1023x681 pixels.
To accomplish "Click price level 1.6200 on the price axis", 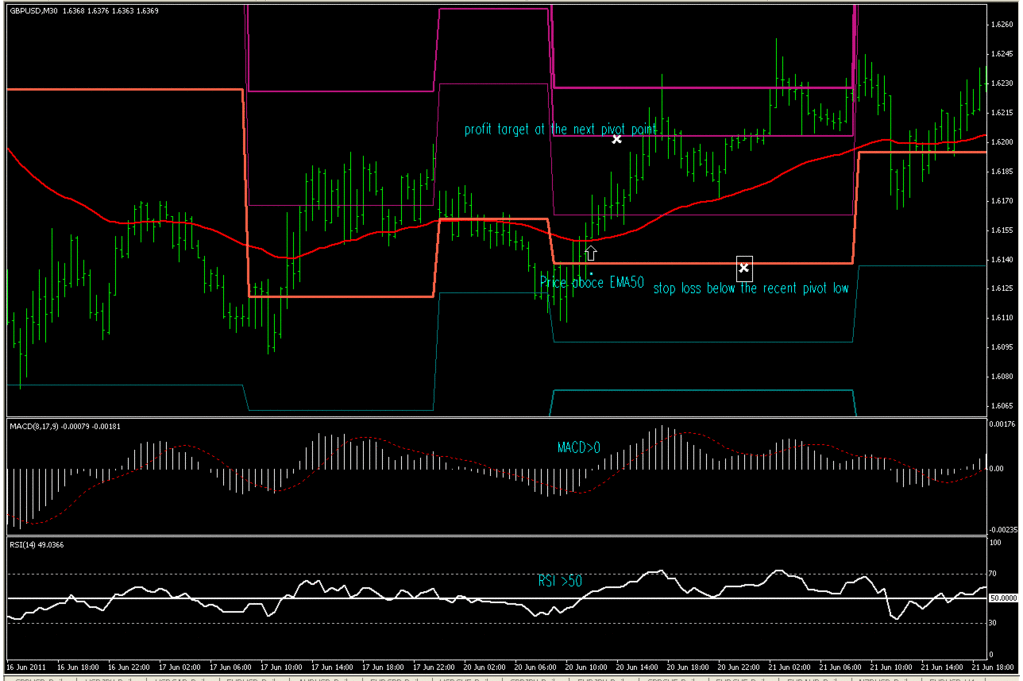I will tap(1001, 142).
